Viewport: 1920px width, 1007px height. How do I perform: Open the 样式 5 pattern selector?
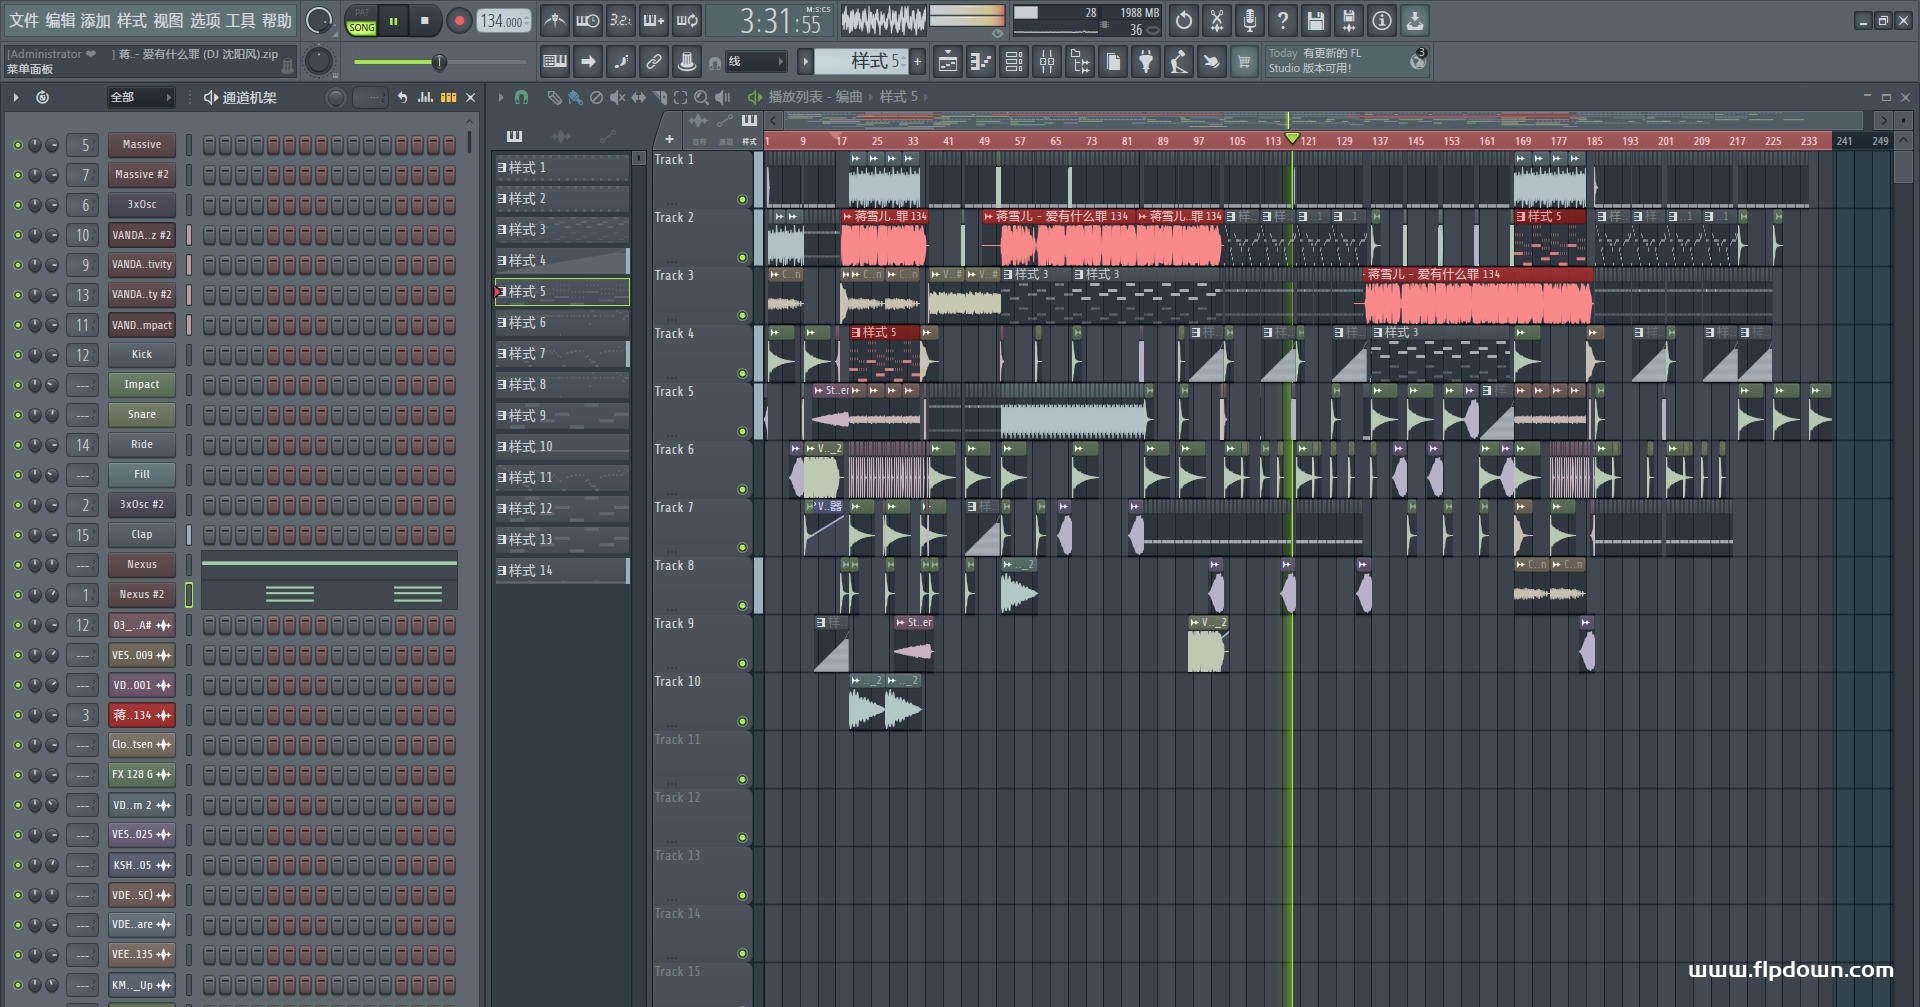[860, 62]
